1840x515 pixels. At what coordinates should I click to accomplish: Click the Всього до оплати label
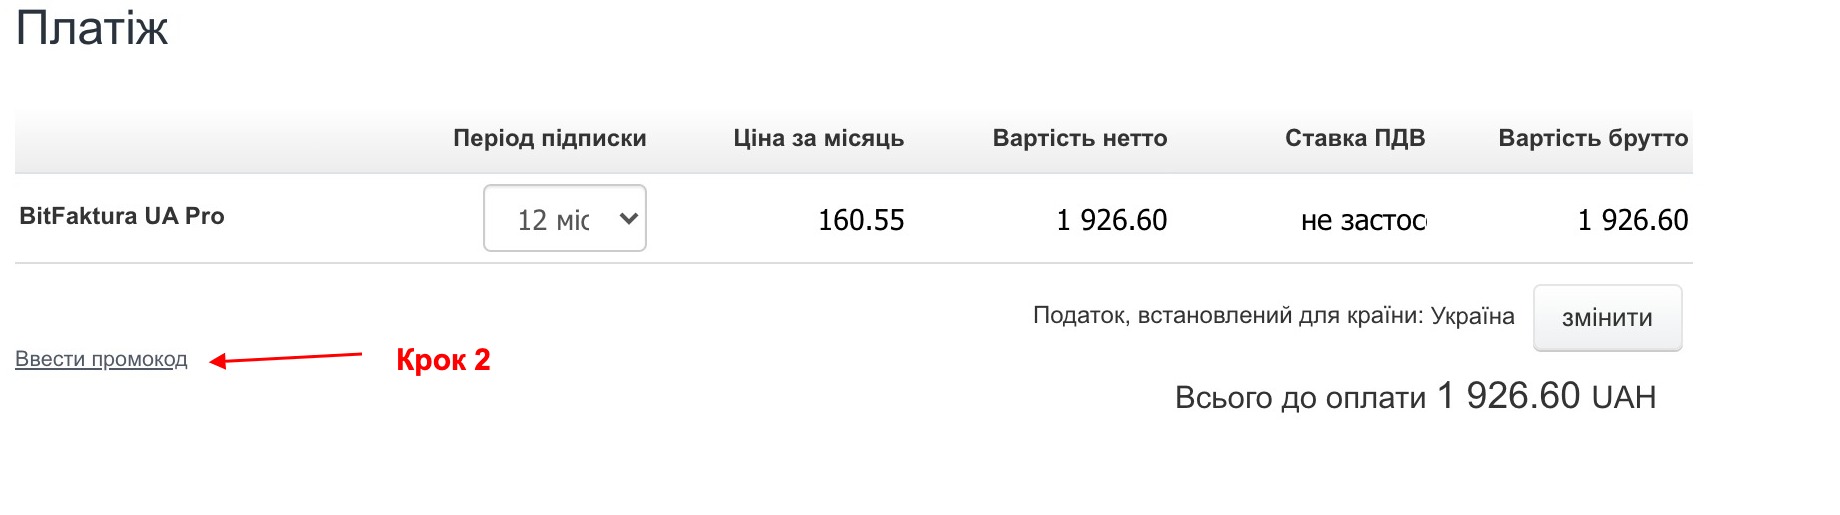pos(1300,398)
